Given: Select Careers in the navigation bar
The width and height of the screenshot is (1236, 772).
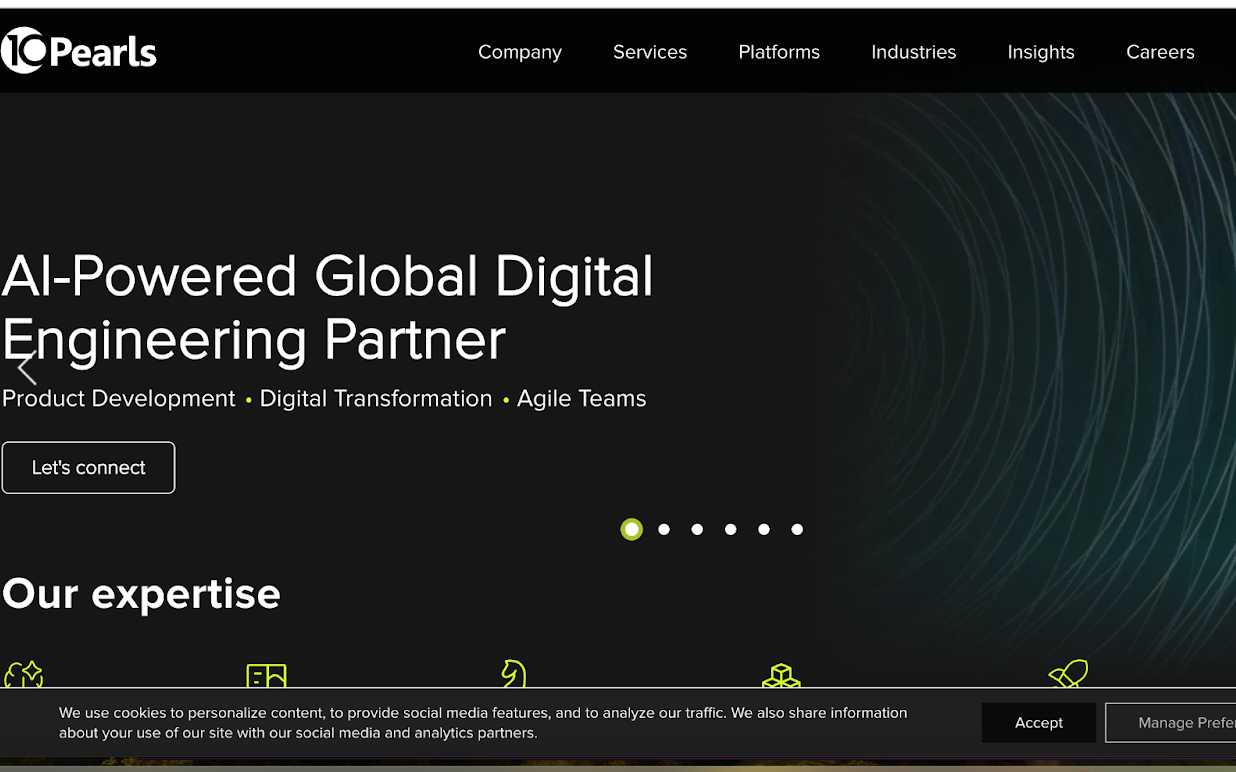Looking at the screenshot, I should (x=1160, y=52).
